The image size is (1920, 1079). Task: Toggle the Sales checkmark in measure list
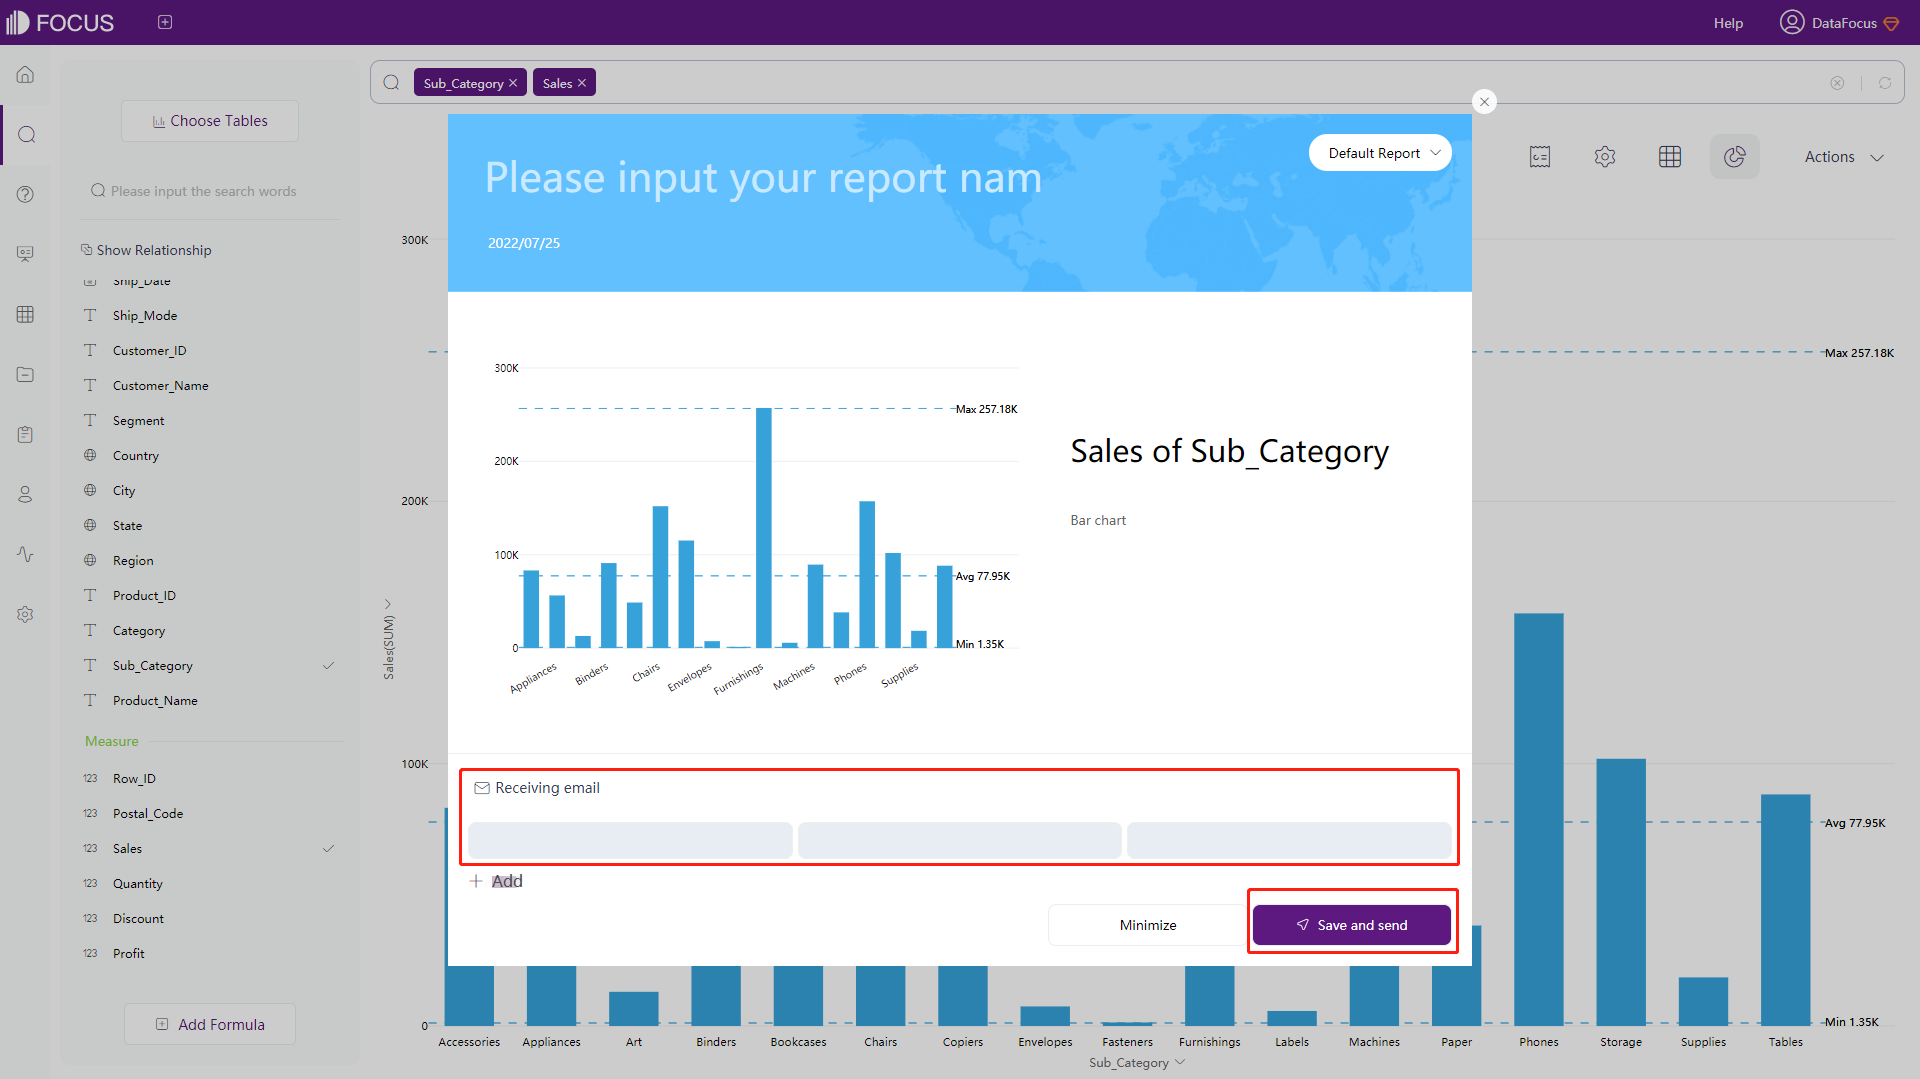coord(328,849)
